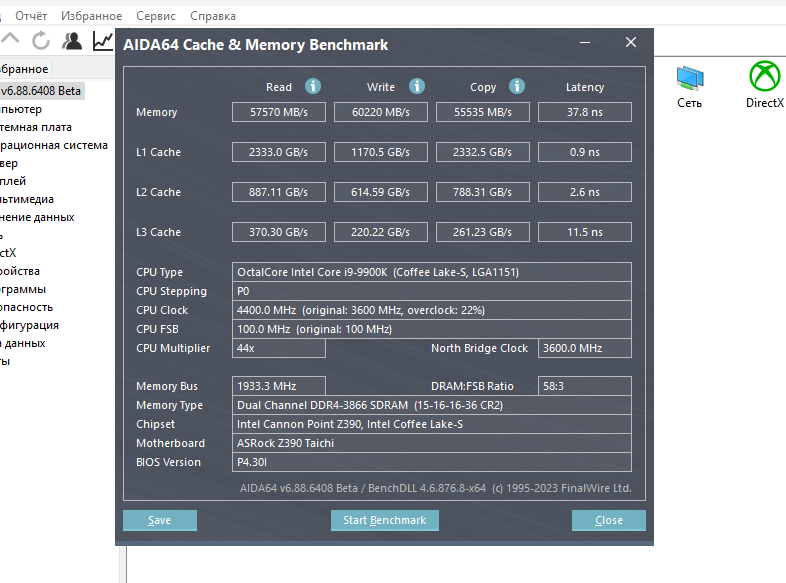Click the Memory Copy value 55535 MB/s
The image size is (786, 583).
(483, 112)
